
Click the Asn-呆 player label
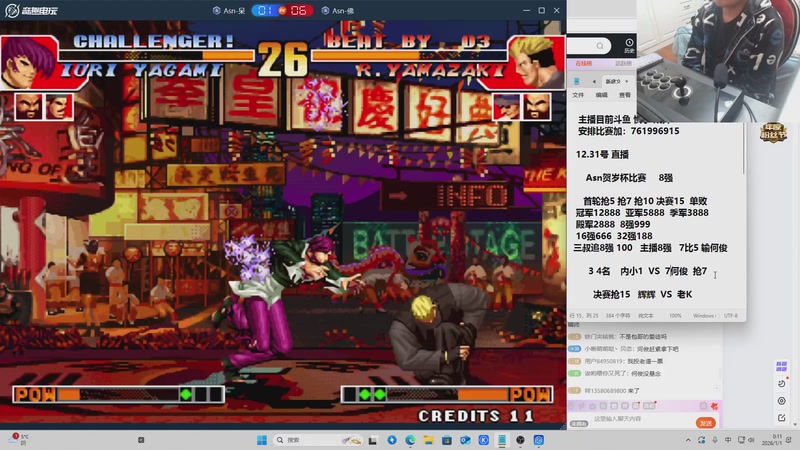229,10
